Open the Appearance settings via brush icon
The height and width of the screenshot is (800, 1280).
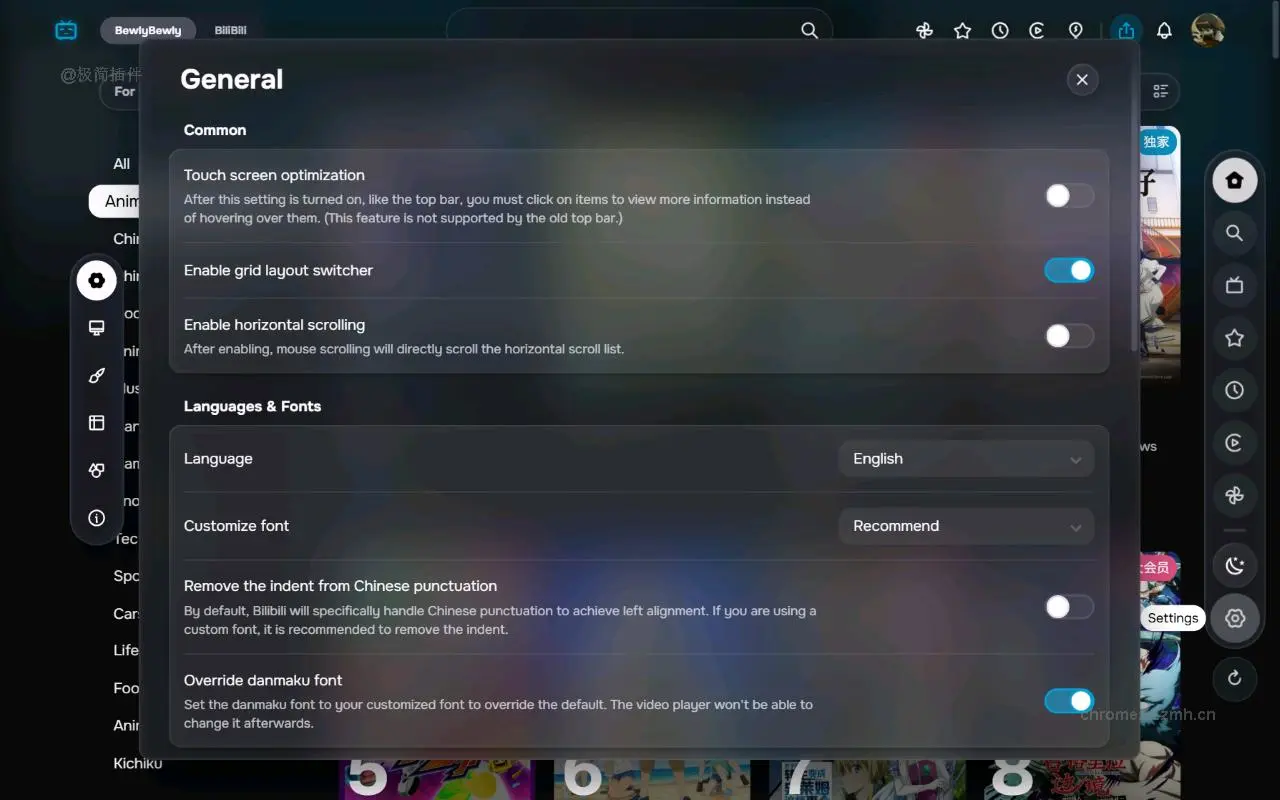96,375
